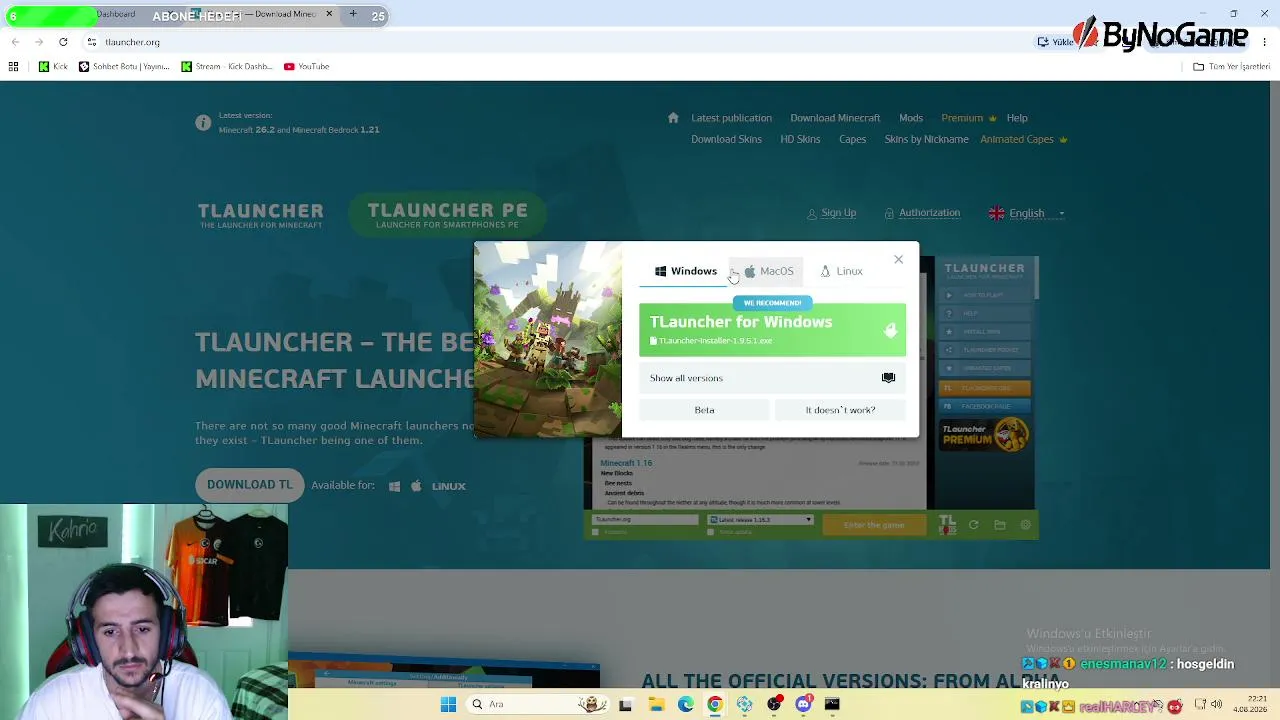
Task: Open Task View from the taskbar
Action: [625, 704]
